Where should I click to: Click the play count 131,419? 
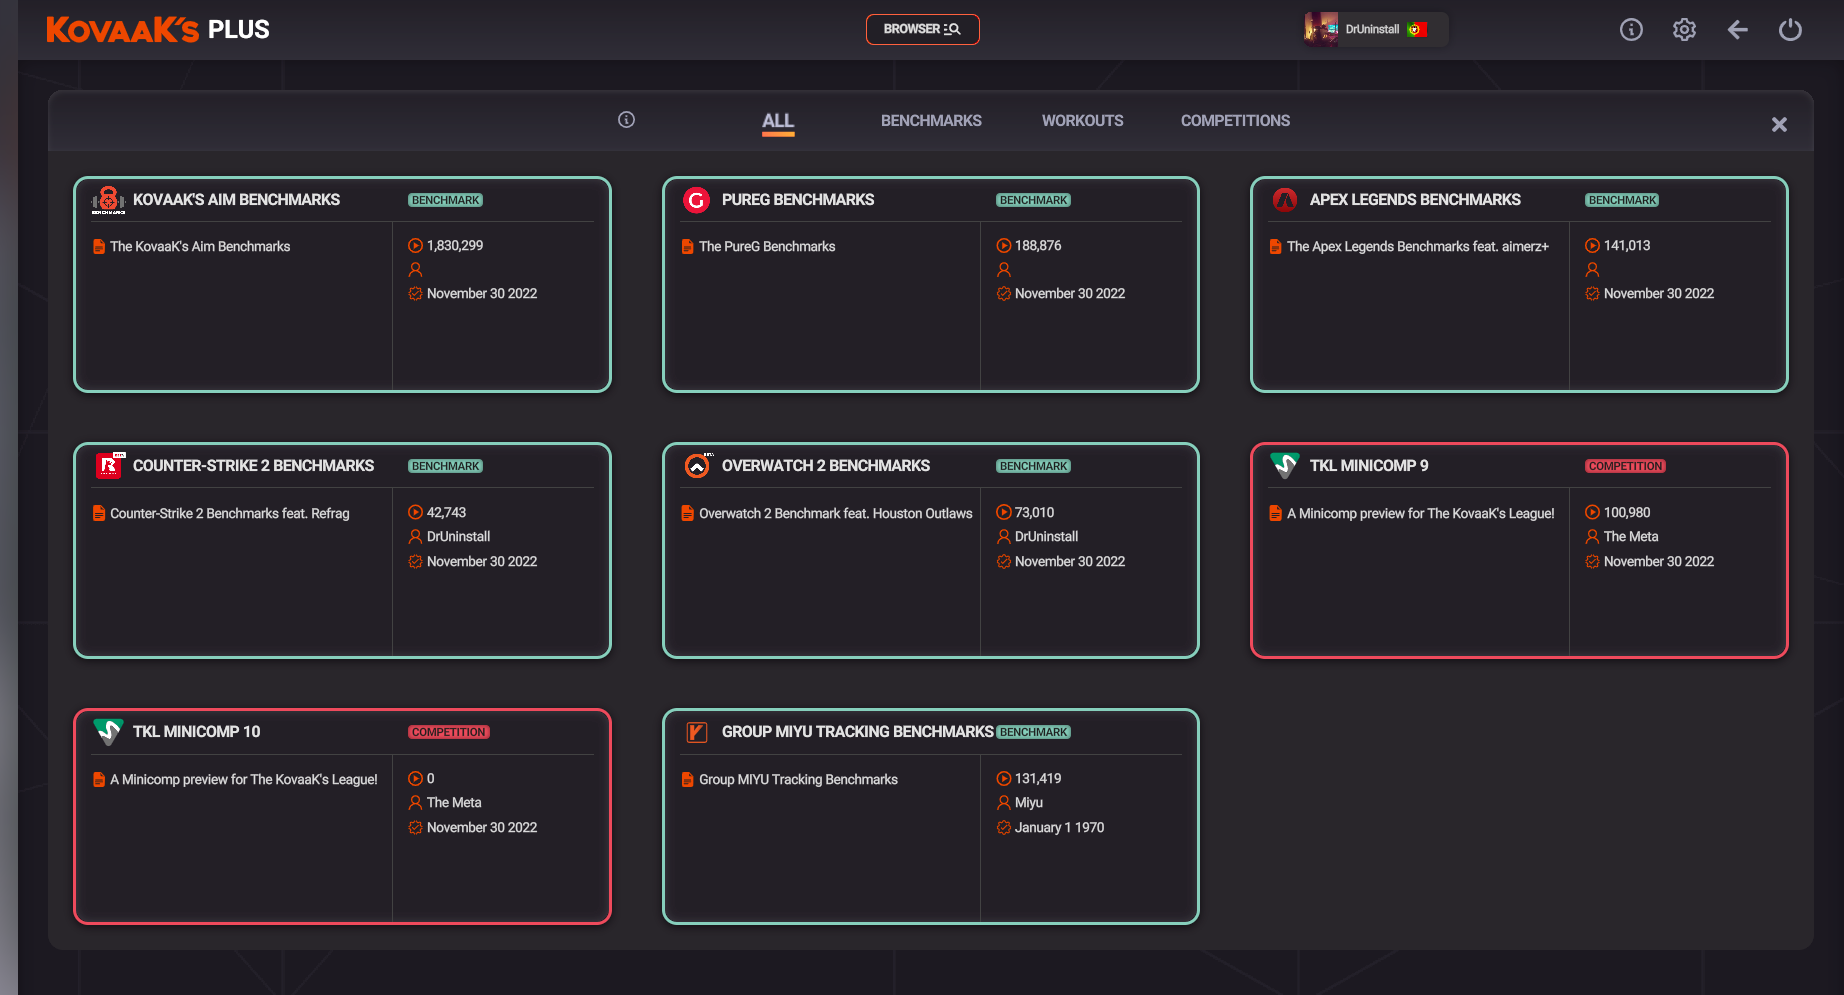click(1038, 778)
